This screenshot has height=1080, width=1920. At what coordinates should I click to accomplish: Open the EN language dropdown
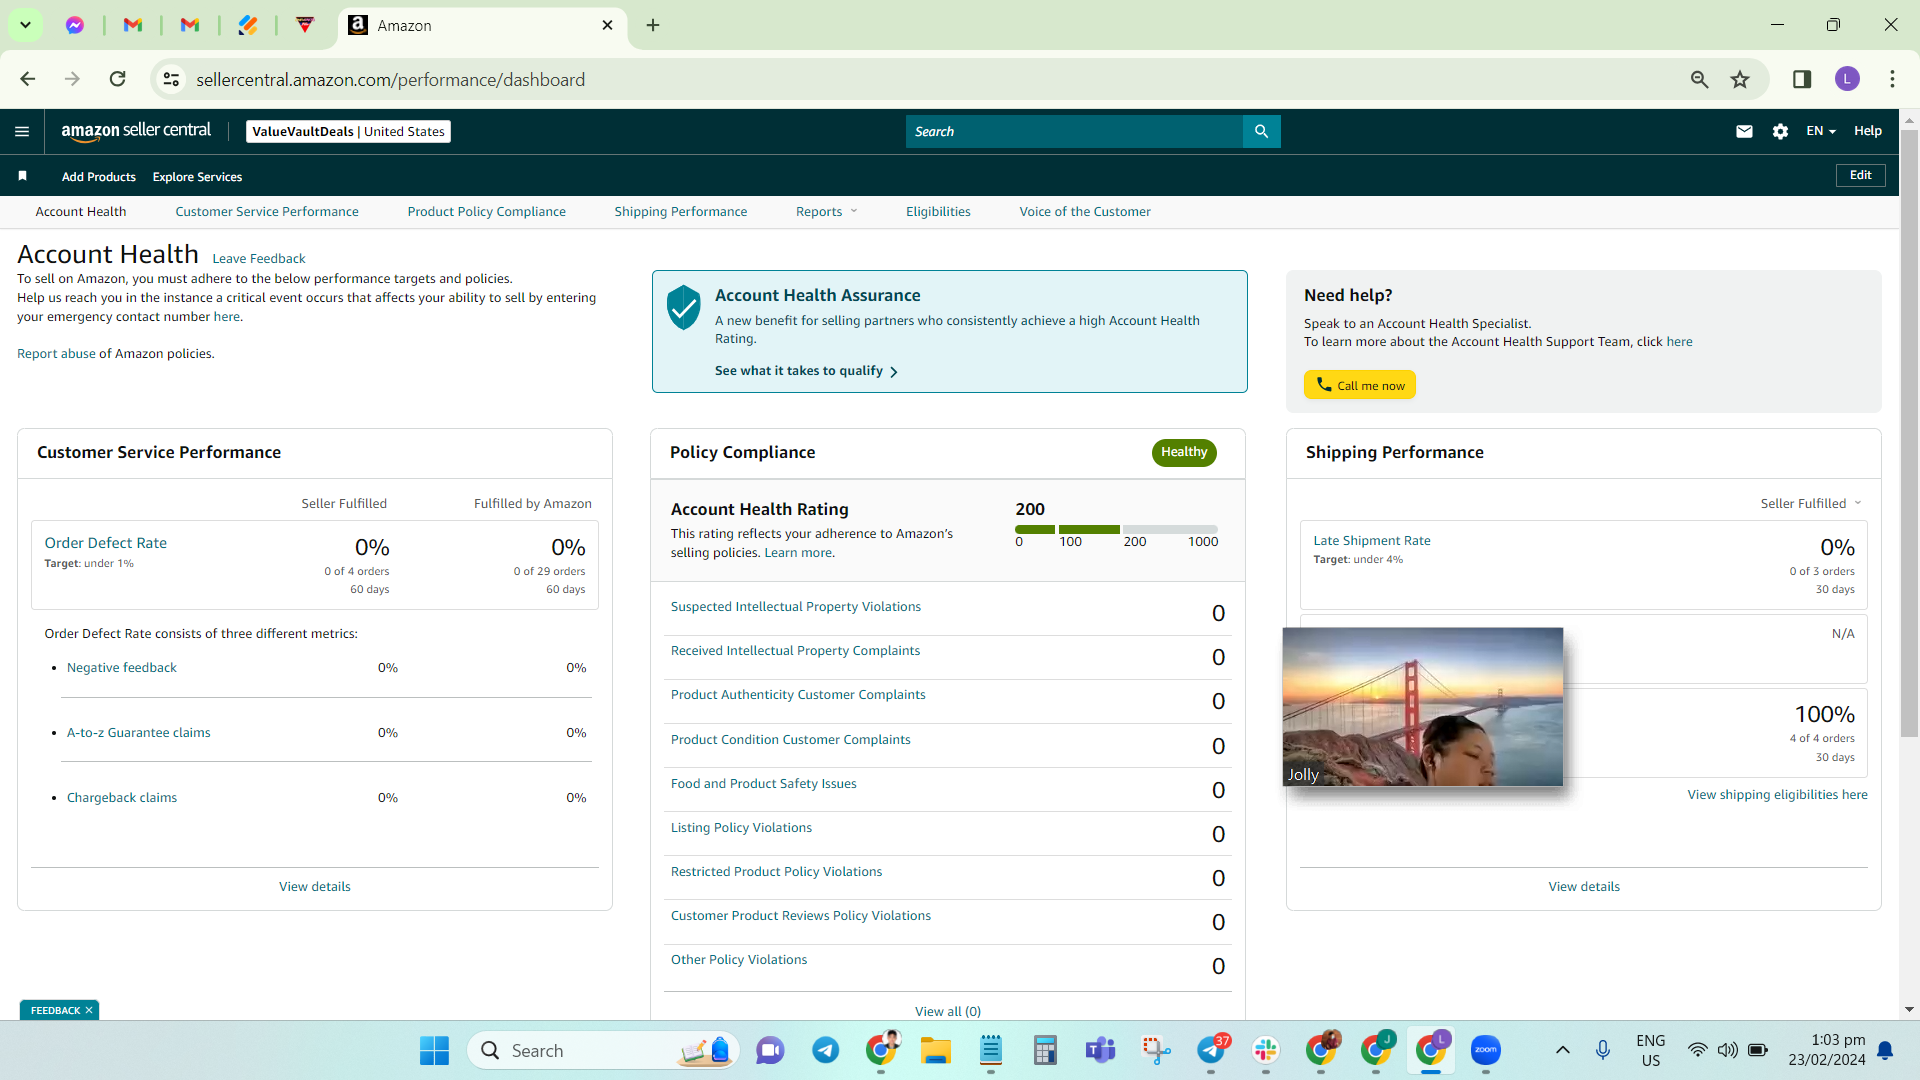pyautogui.click(x=1821, y=131)
